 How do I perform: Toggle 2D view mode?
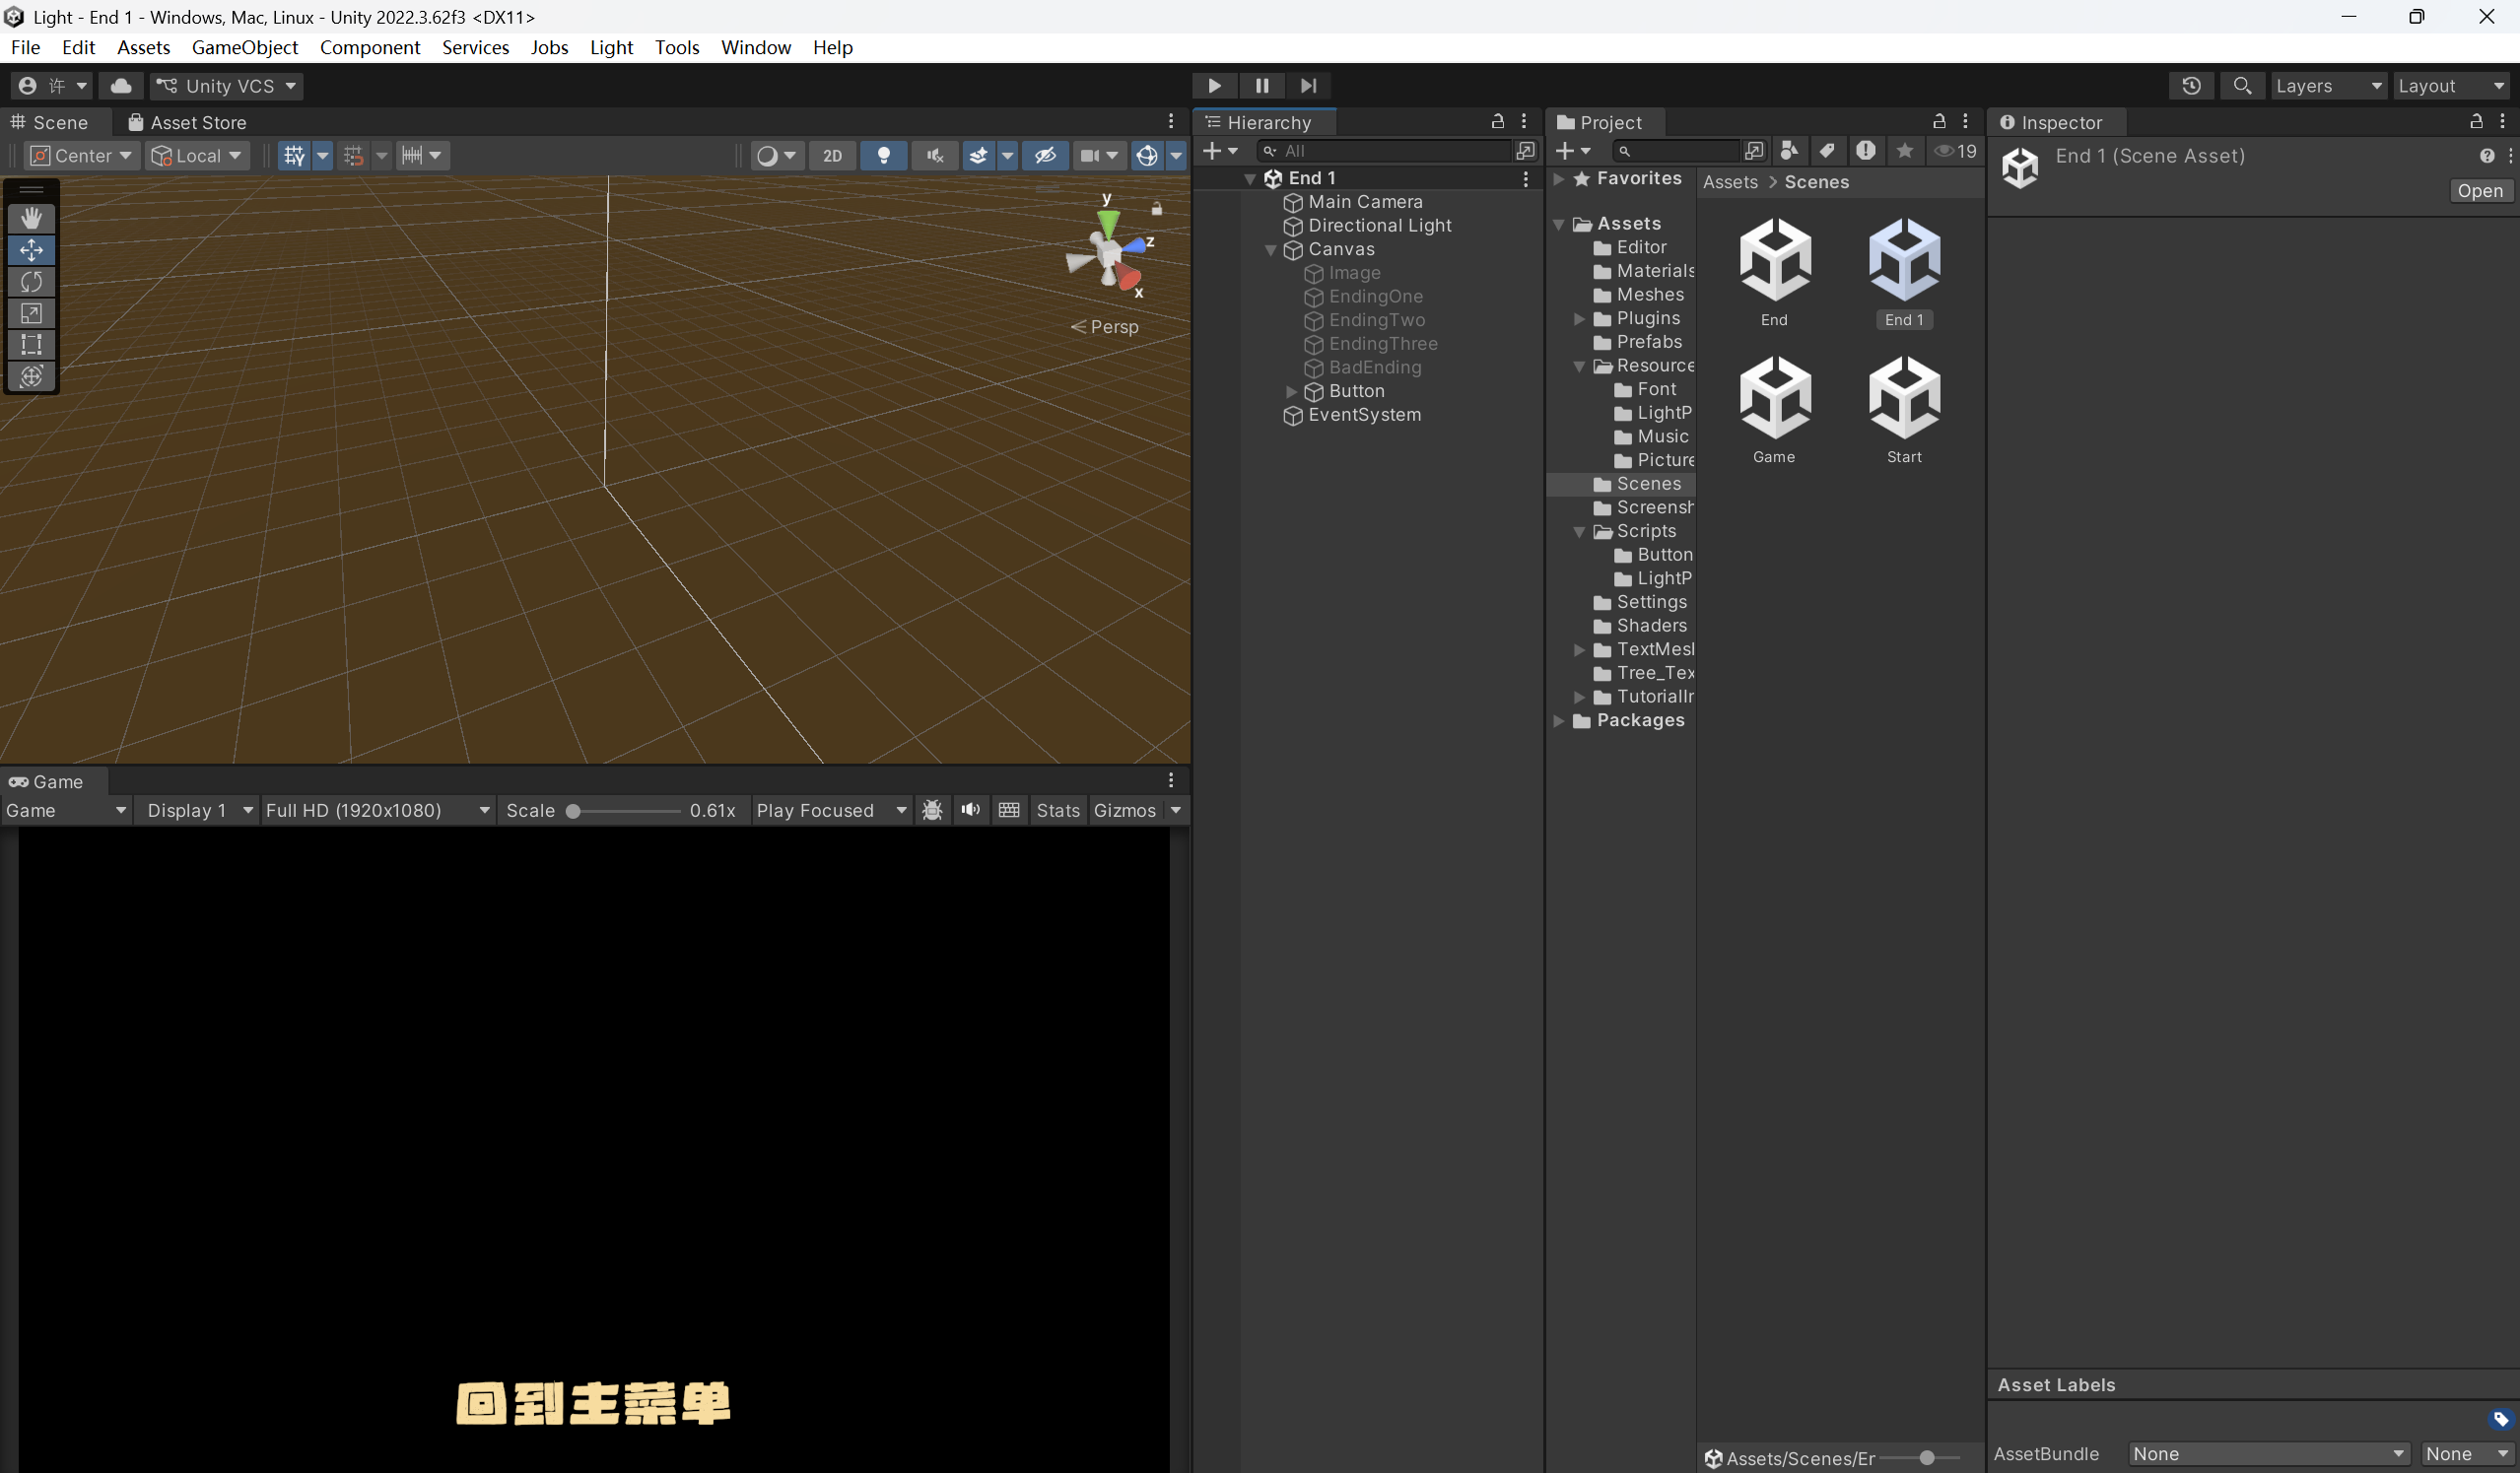pyautogui.click(x=832, y=155)
